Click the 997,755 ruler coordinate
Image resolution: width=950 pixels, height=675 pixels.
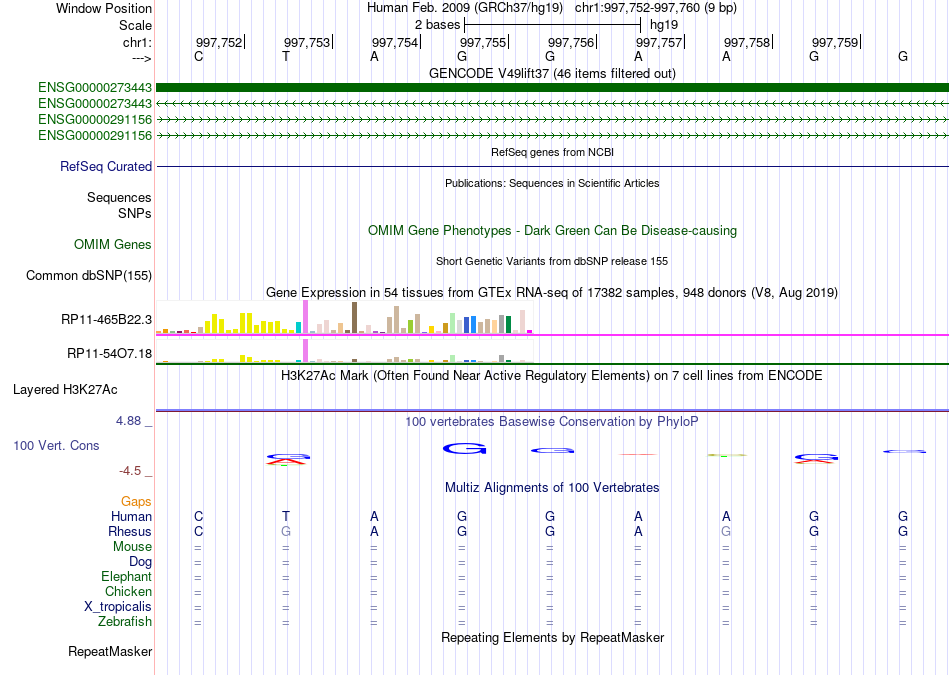[x=482, y=42]
